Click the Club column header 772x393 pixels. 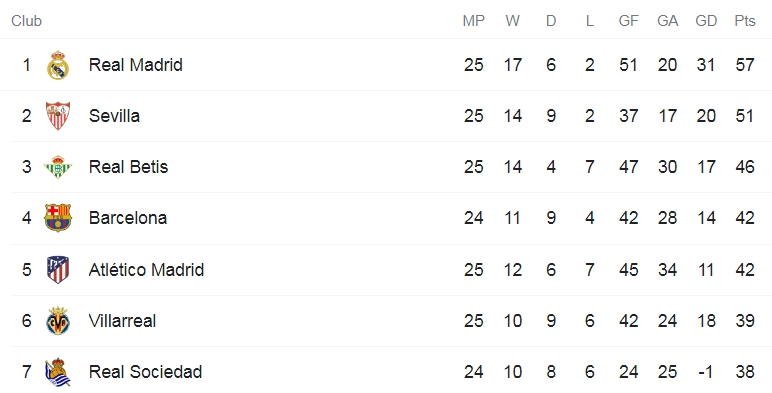[x=27, y=21]
